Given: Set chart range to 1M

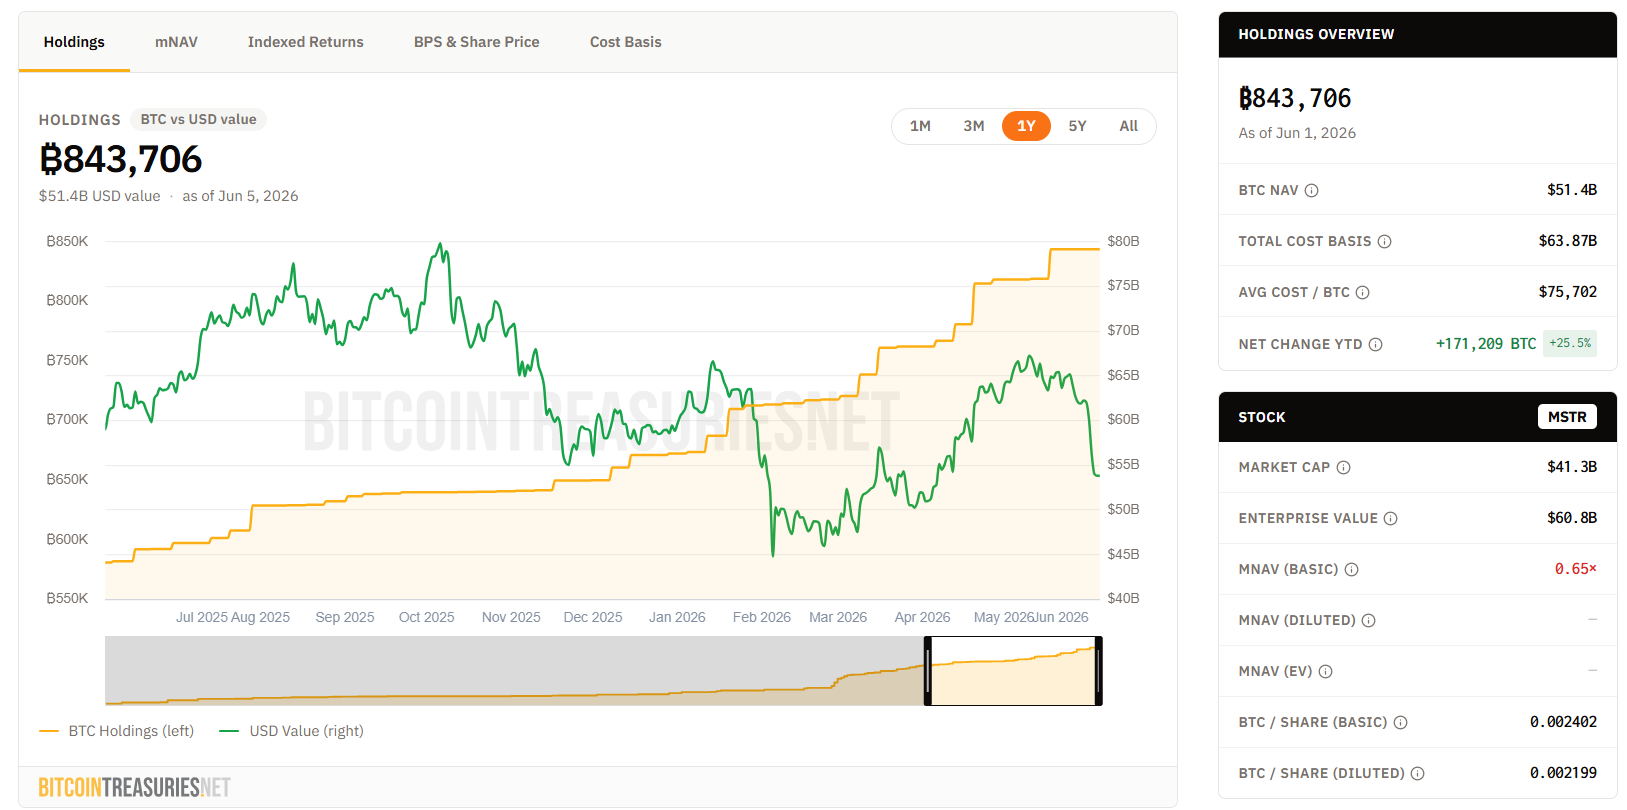Looking at the screenshot, I should point(920,126).
